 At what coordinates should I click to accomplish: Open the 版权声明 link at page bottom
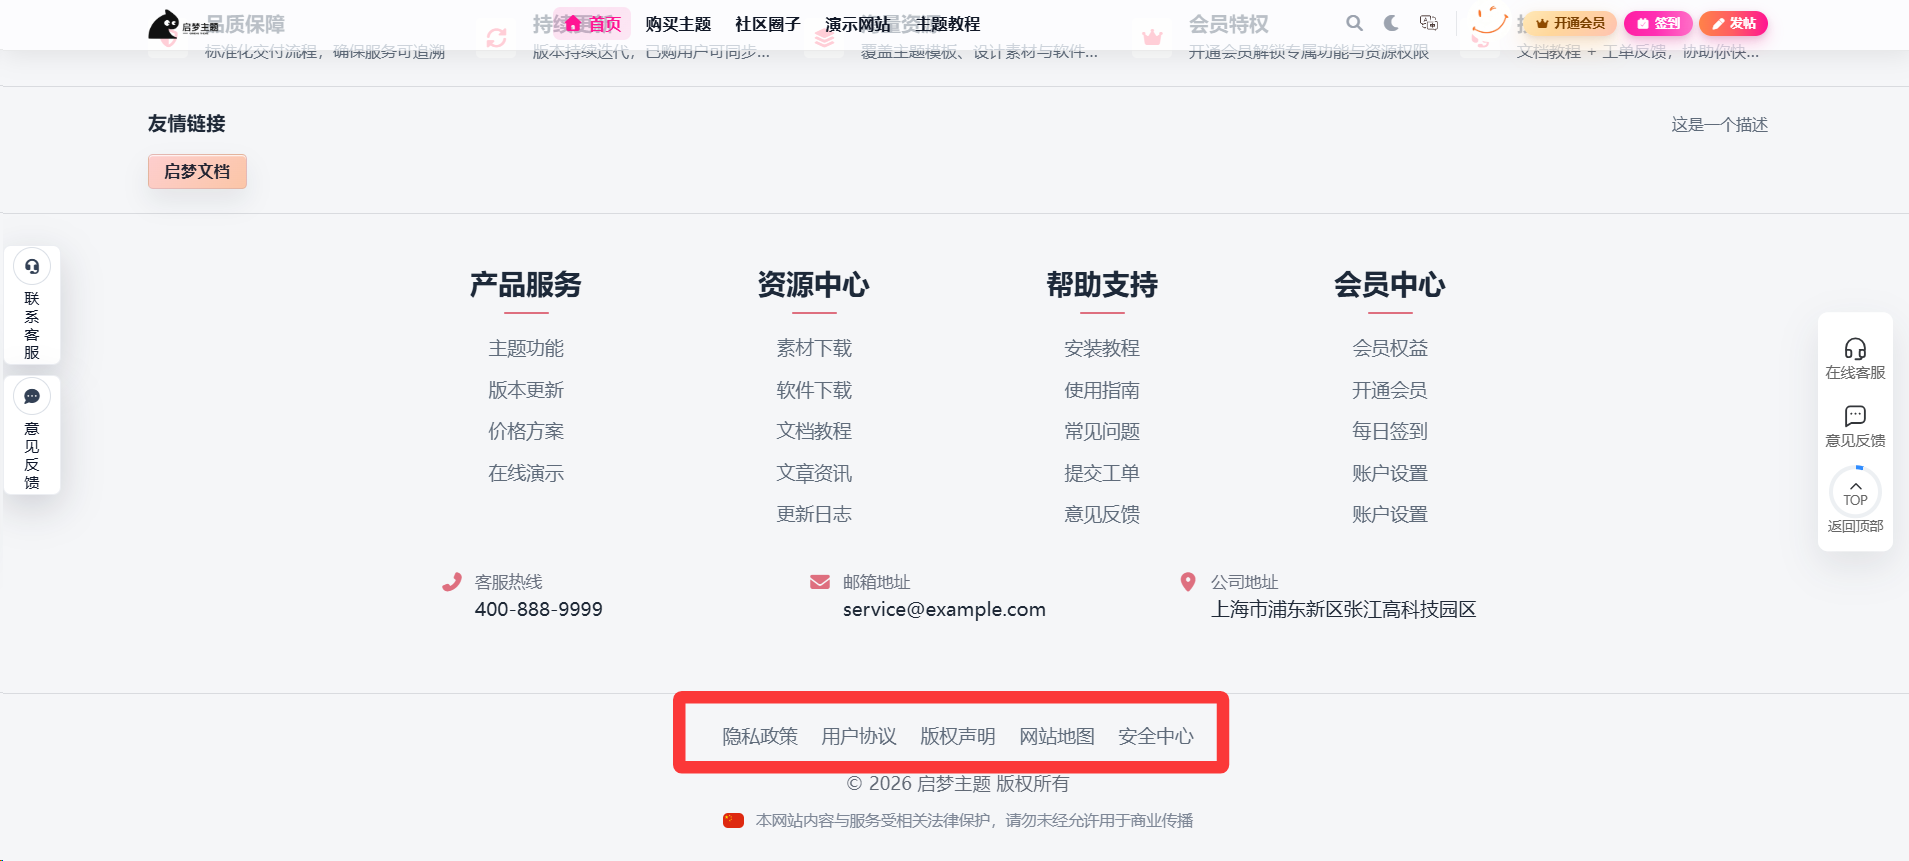click(958, 737)
